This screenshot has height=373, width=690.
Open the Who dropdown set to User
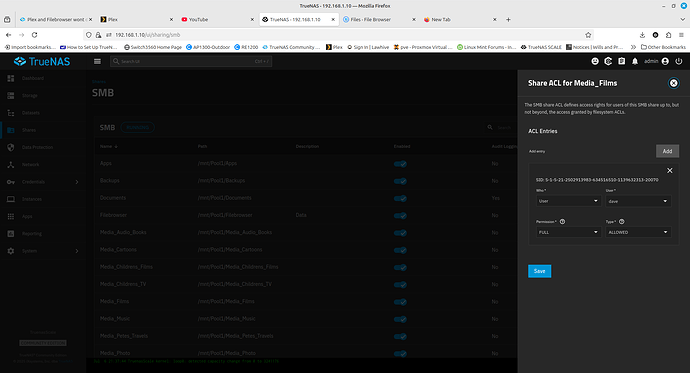[568, 201]
